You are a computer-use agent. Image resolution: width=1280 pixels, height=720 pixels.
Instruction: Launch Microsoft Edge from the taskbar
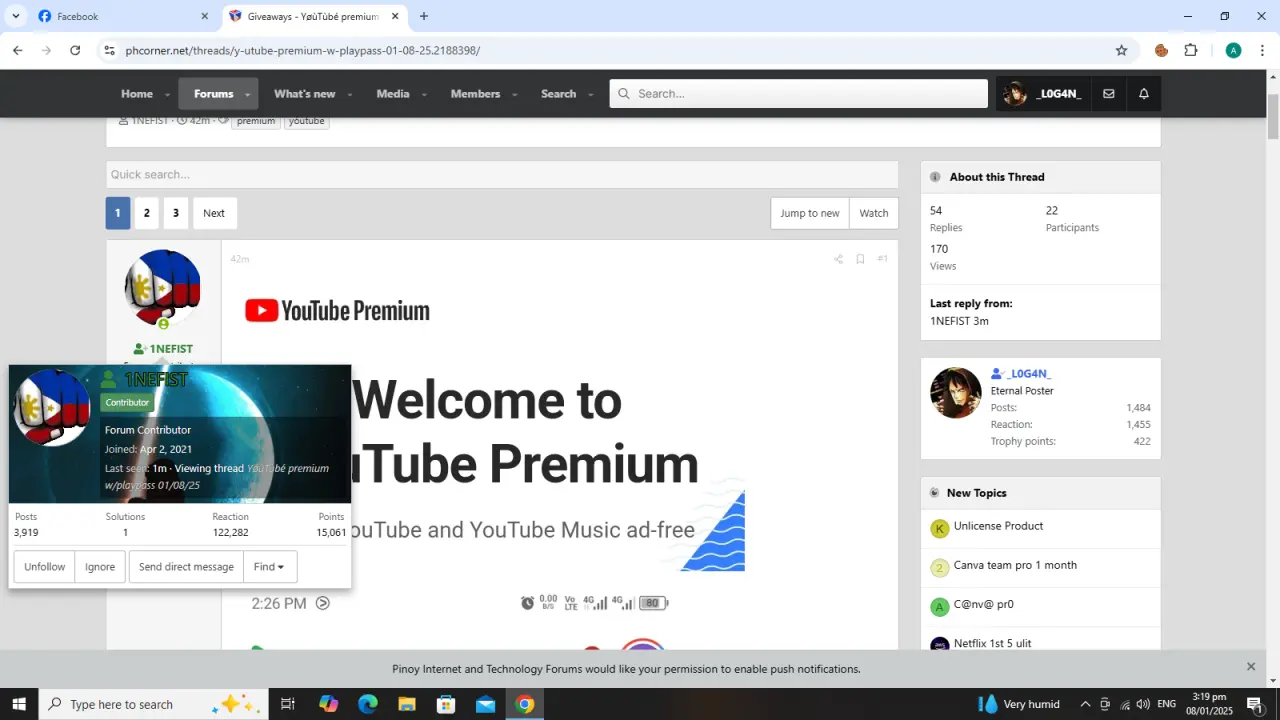[x=368, y=704]
